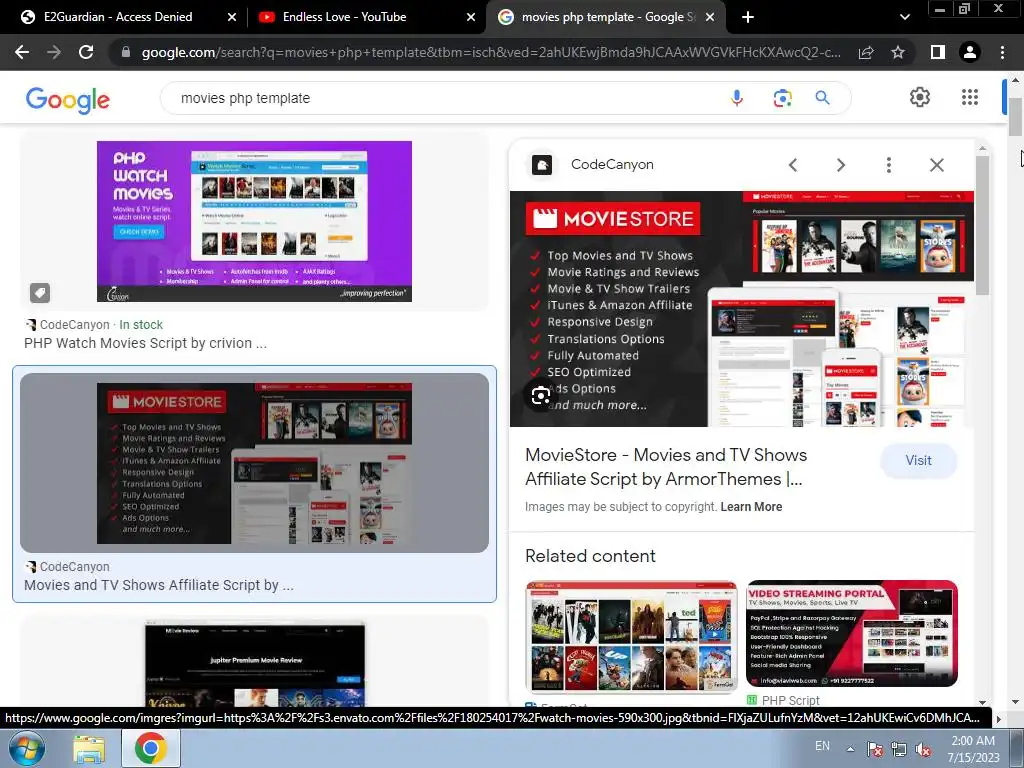Open the Jupiter Premium Movie Review thumbnail
This screenshot has height=768, width=1024.
(255, 663)
